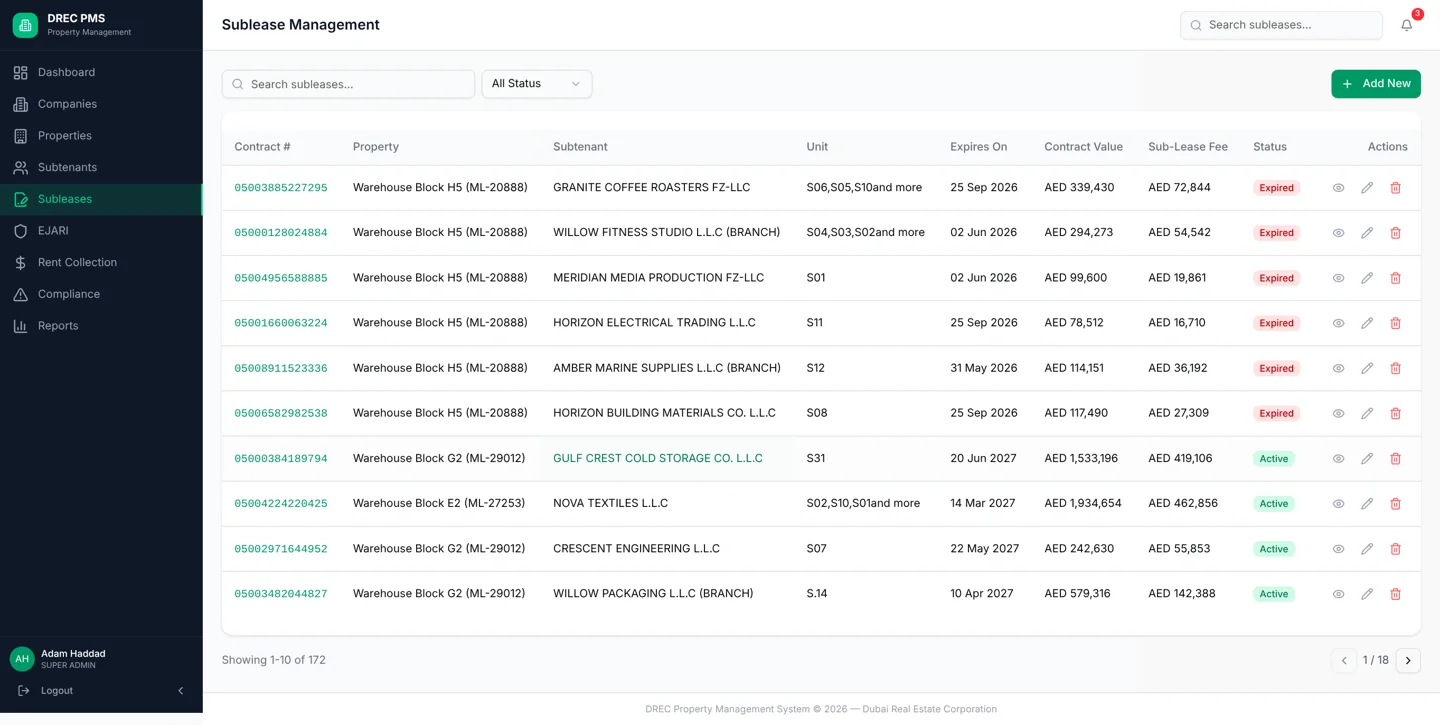Edit the HORIZON BUILDING MATERIALS sublease

pyautogui.click(x=1367, y=413)
